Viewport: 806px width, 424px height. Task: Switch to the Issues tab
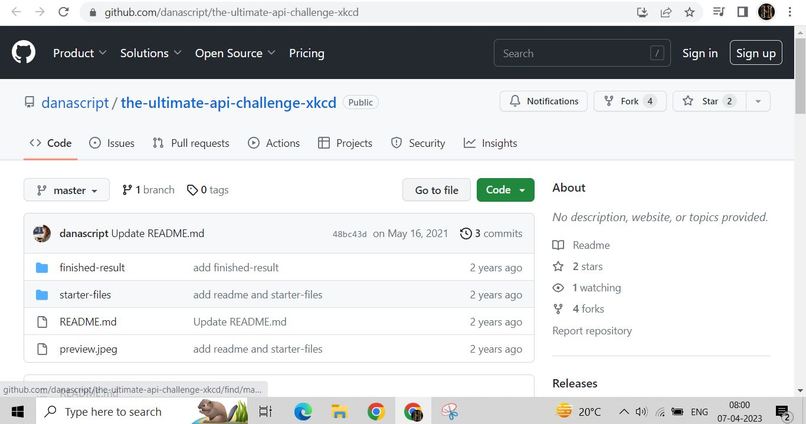click(x=112, y=143)
